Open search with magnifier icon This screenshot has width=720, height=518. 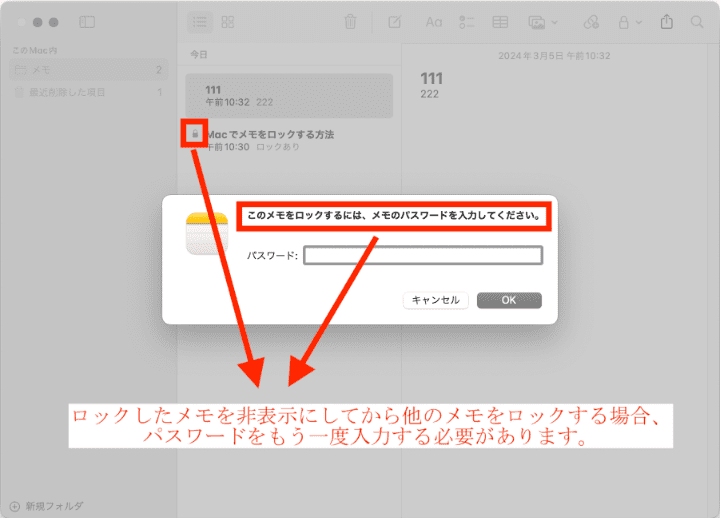(x=697, y=22)
